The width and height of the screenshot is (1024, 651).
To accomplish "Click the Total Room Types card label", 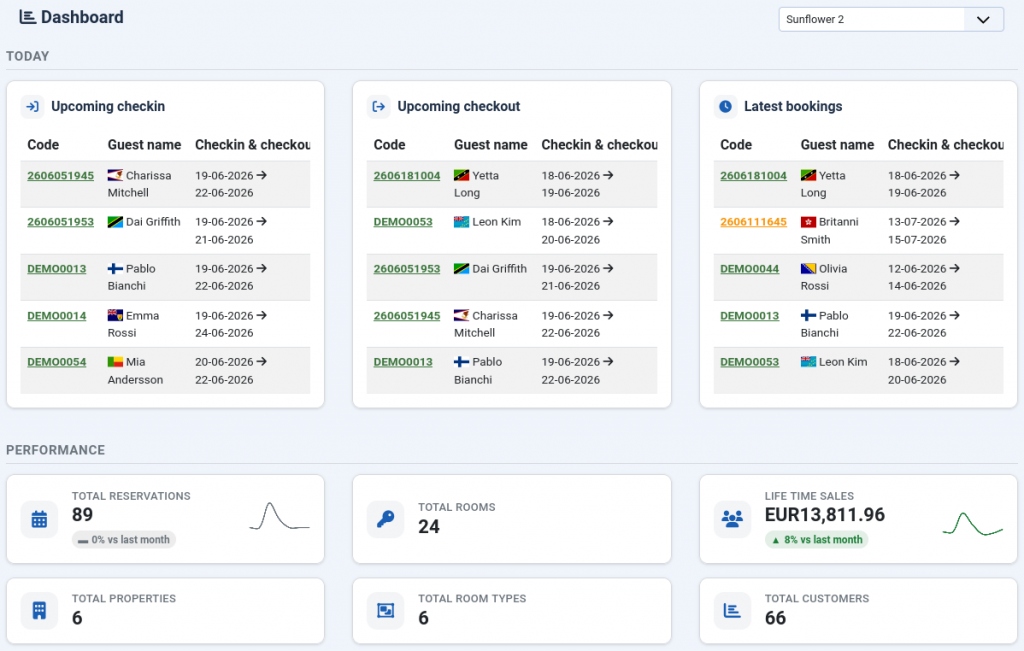I will 472,599.
